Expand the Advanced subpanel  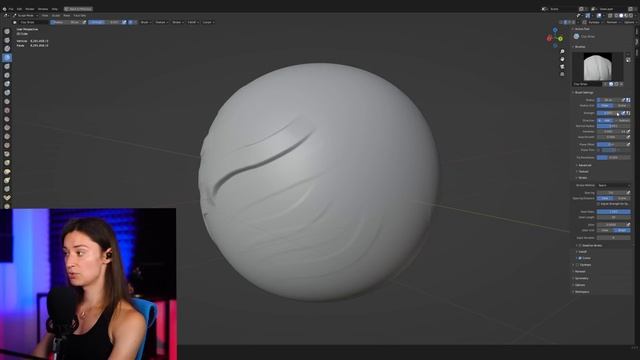(584, 165)
